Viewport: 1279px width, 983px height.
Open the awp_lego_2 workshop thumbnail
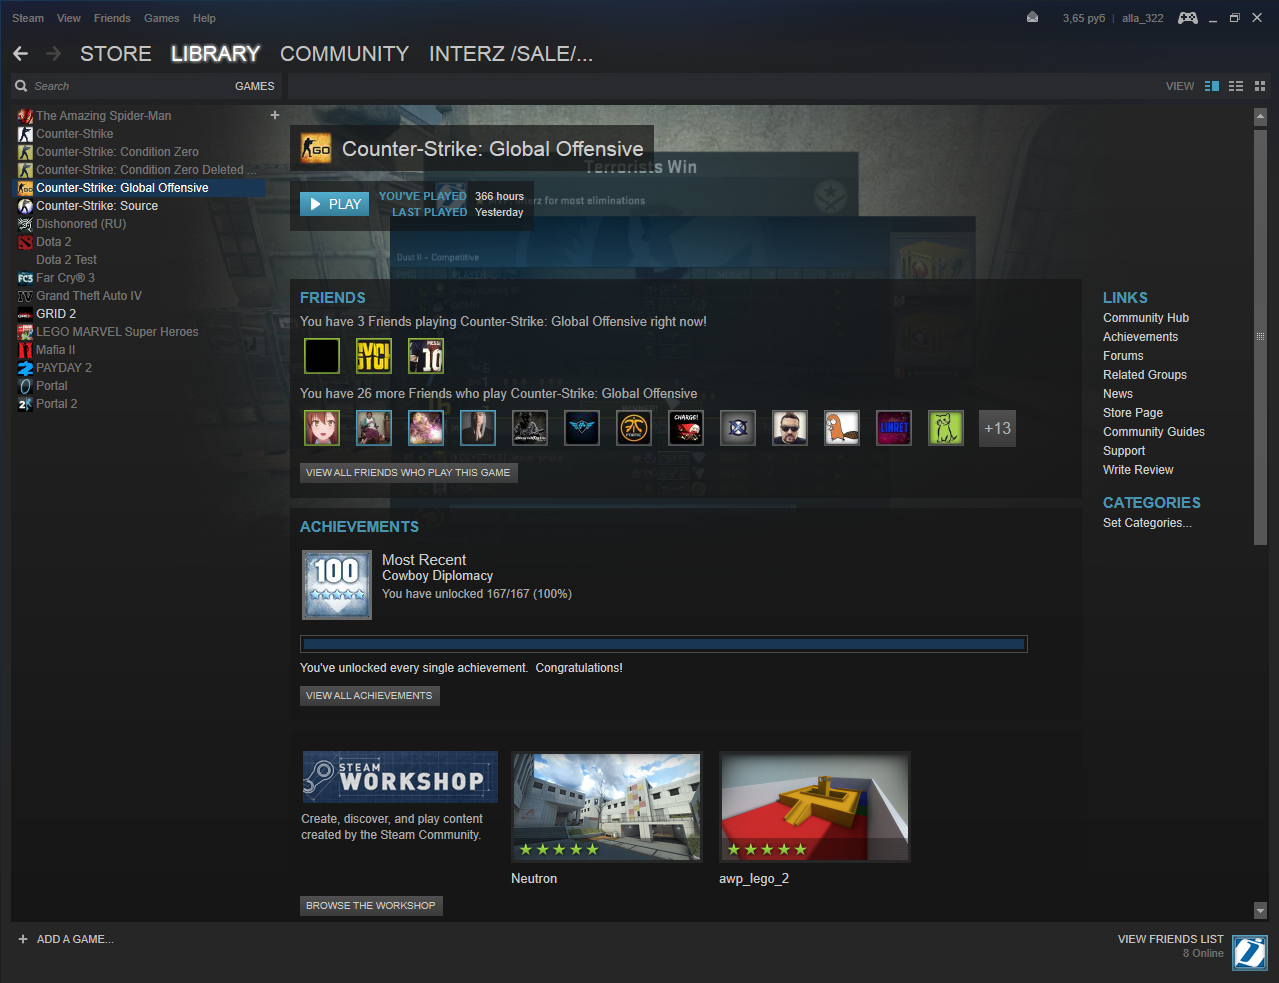[815, 806]
